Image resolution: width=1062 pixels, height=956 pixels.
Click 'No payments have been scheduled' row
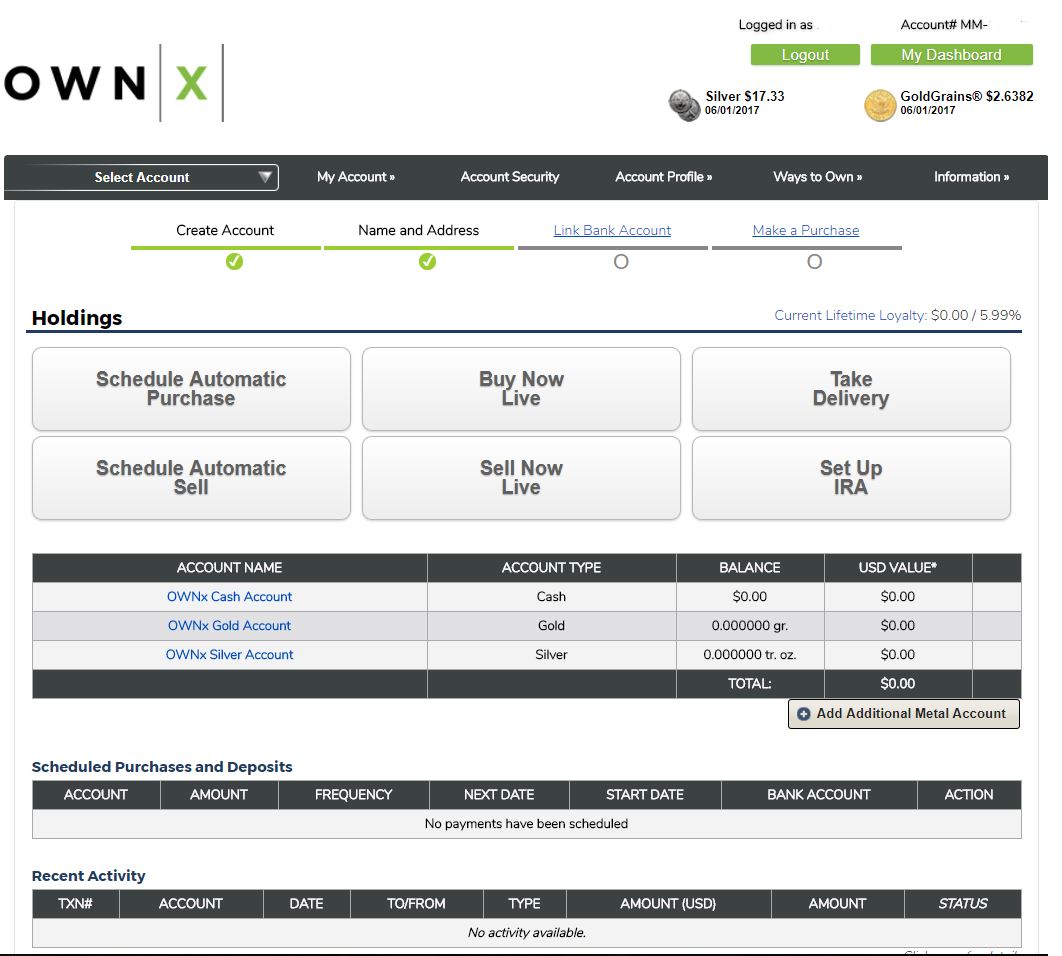point(526,824)
